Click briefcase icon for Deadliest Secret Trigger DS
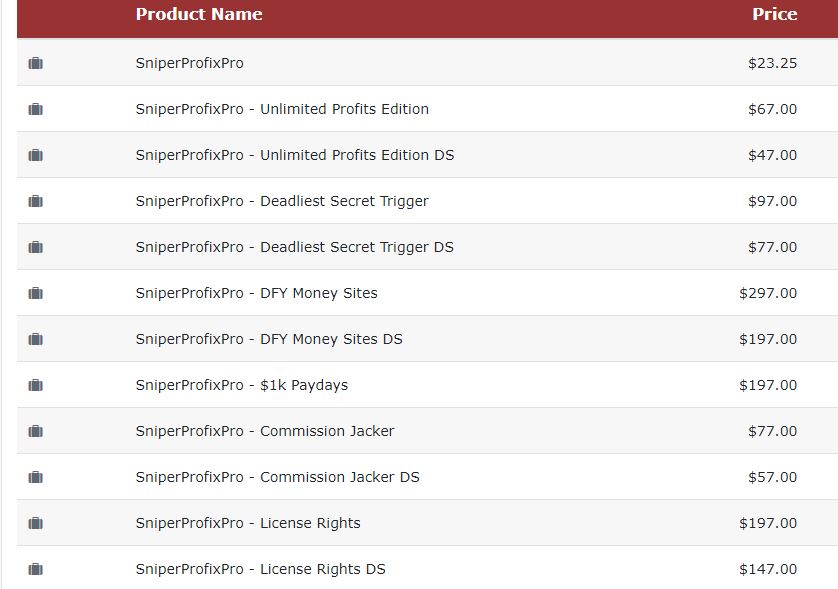The height and width of the screenshot is (589, 838). point(35,247)
